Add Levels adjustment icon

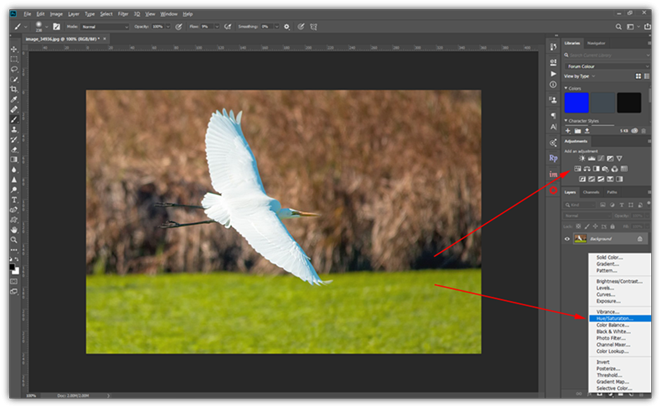(591, 158)
